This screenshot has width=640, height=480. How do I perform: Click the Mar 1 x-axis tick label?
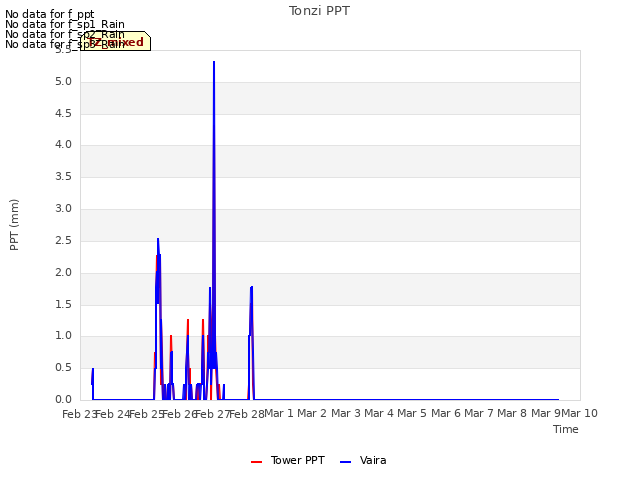tap(279, 413)
